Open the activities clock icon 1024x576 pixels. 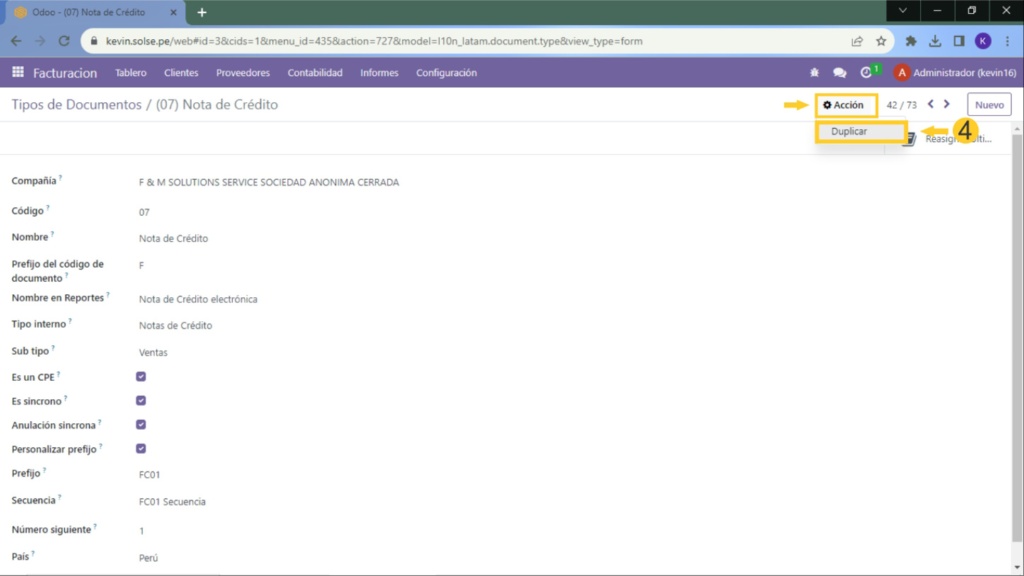coord(867,73)
